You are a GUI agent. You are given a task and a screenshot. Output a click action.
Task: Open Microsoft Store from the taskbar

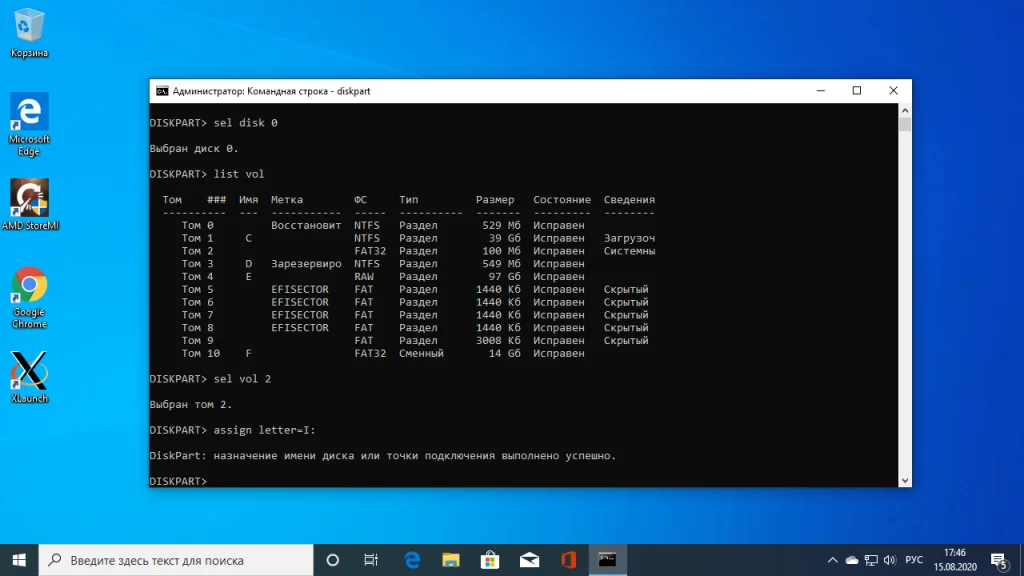pyautogui.click(x=490, y=560)
